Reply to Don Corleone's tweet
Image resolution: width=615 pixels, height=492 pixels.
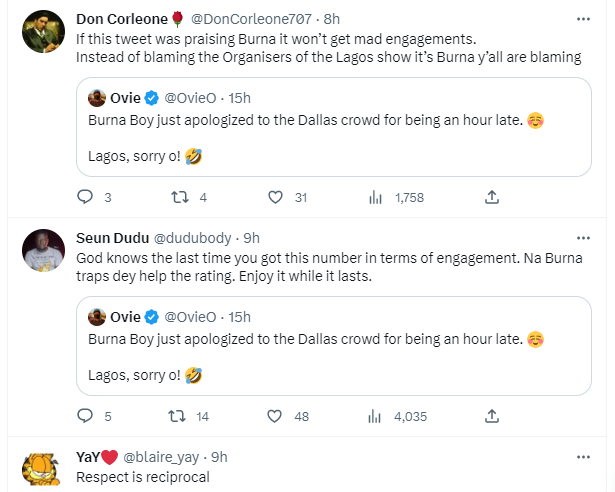84,198
